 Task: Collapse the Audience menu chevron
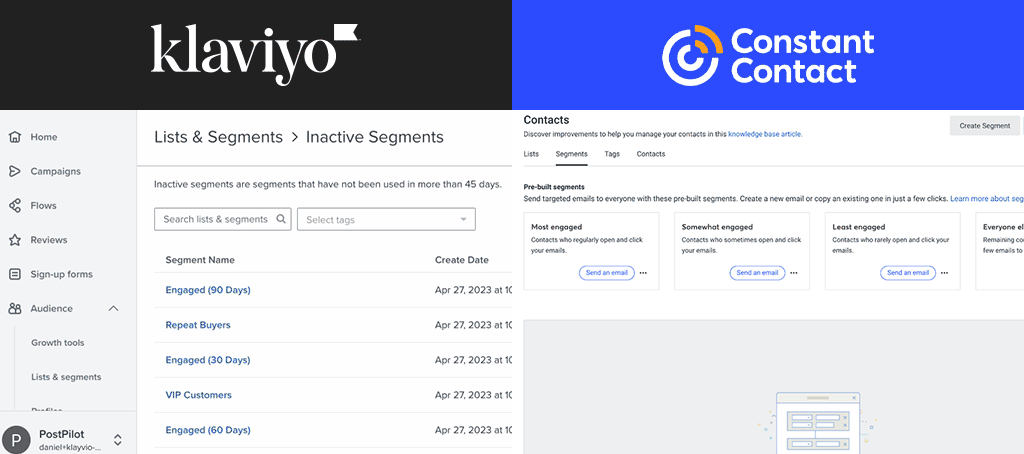coord(113,309)
